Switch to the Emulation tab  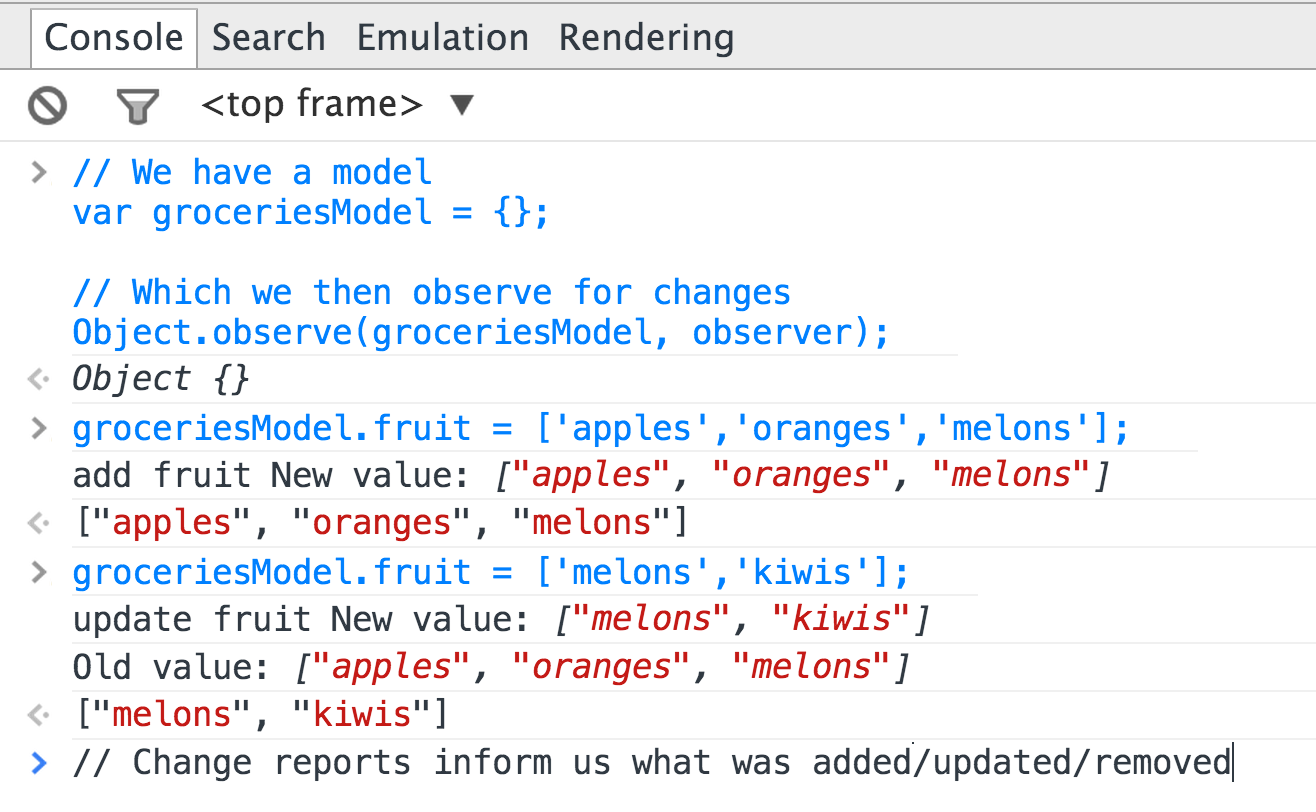click(x=443, y=38)
